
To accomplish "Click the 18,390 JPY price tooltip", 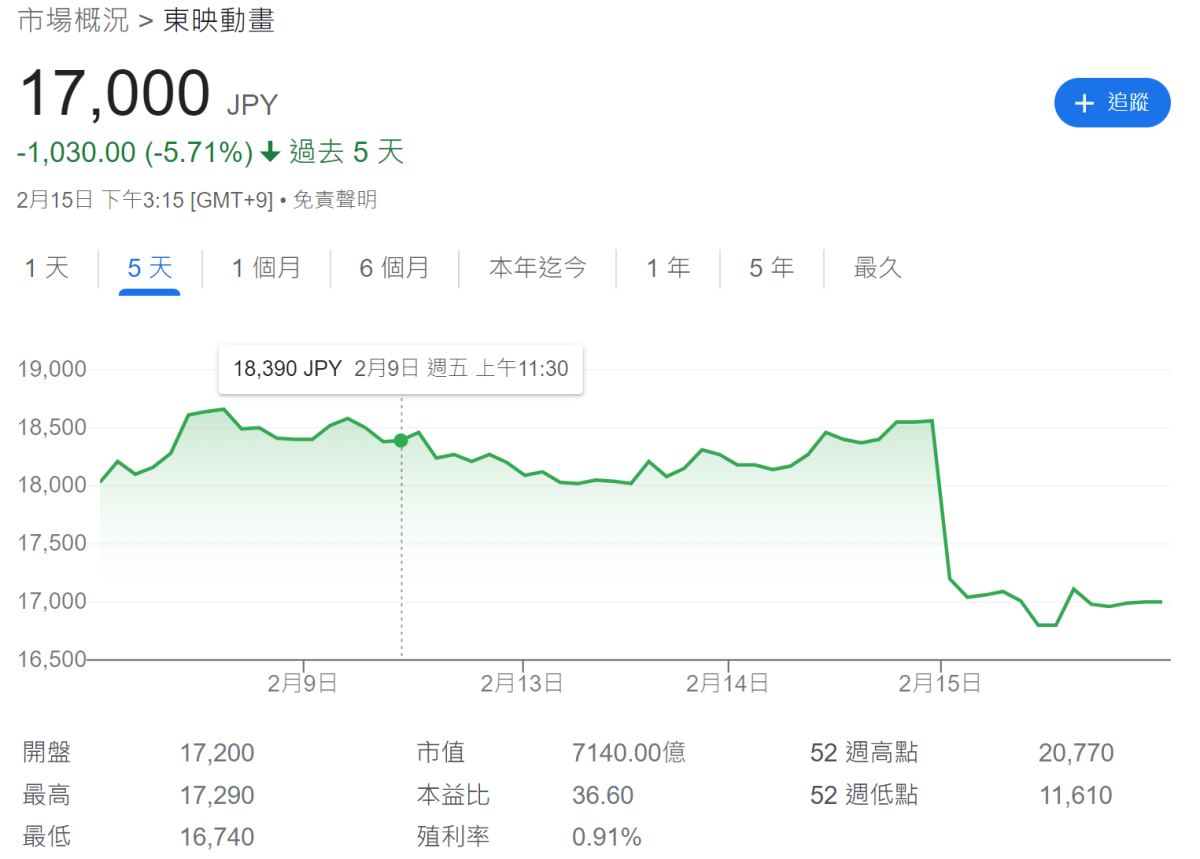I will (400, 369).
